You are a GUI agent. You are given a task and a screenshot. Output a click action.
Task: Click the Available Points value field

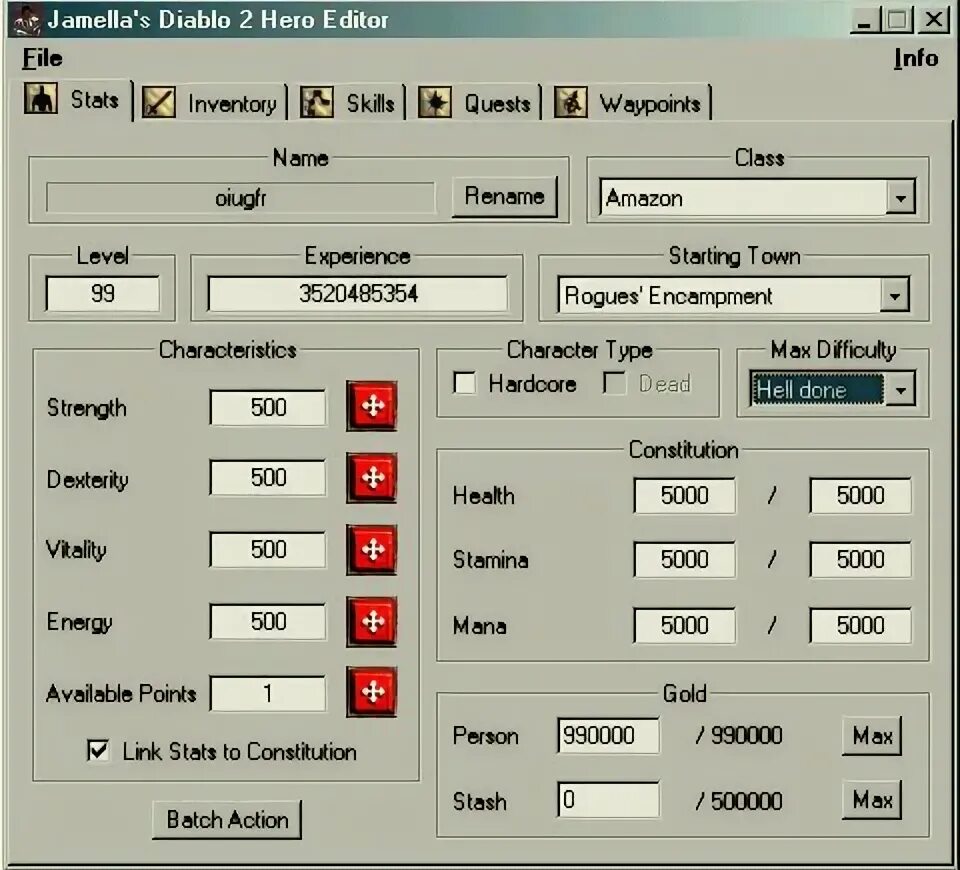pos(268,693)
